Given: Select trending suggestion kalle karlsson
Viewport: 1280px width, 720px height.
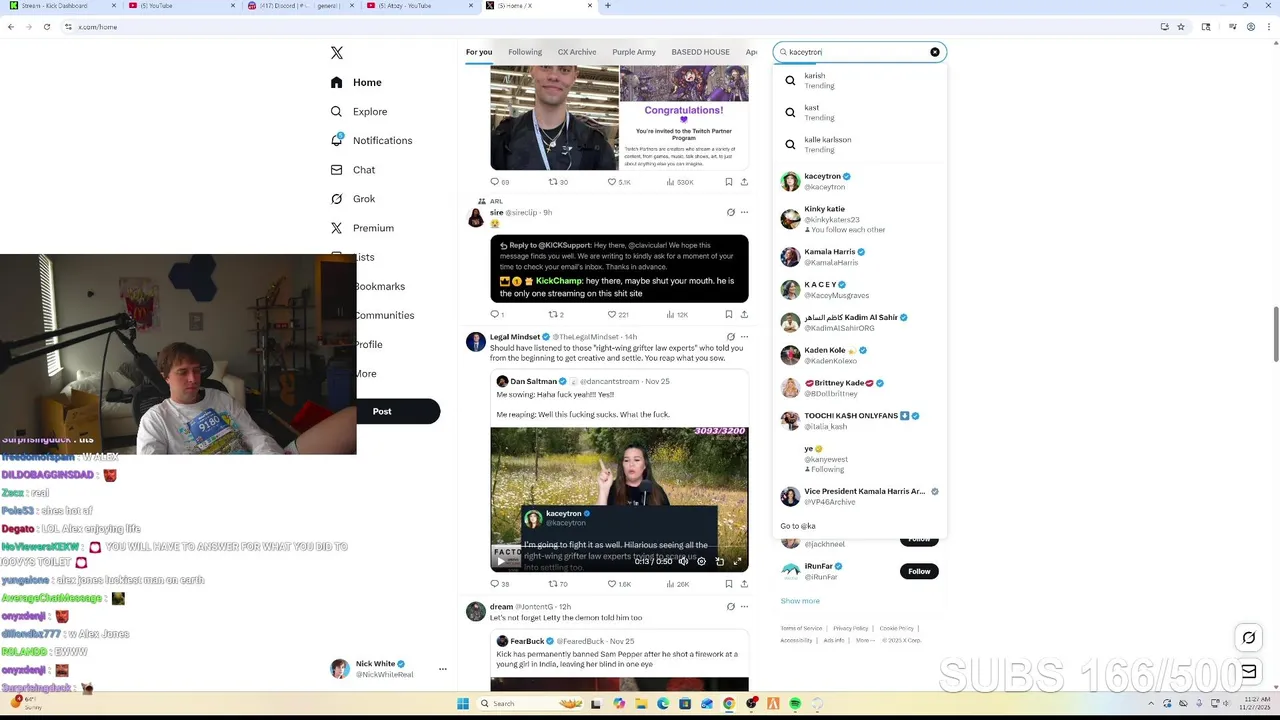Looking at the screenshot, I should [x=859, y=144].
